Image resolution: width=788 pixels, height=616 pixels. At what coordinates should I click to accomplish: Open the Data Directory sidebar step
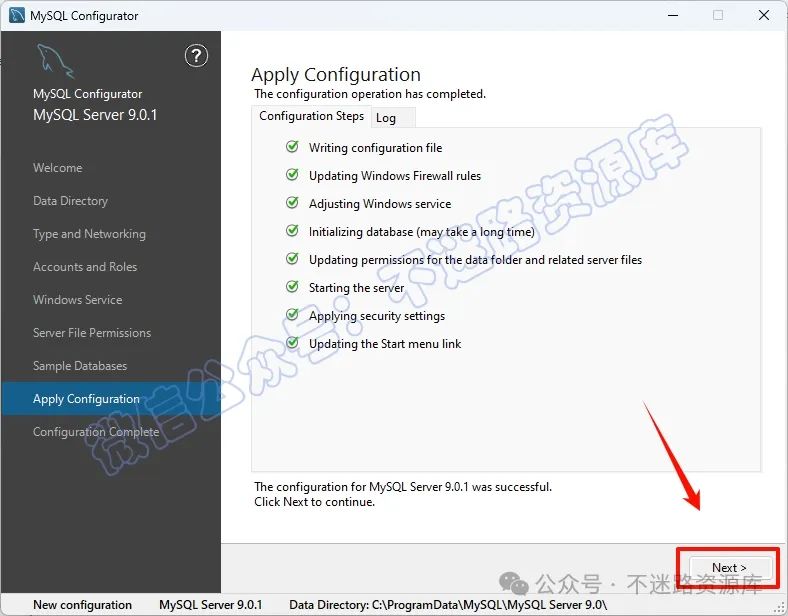(70, 201)
